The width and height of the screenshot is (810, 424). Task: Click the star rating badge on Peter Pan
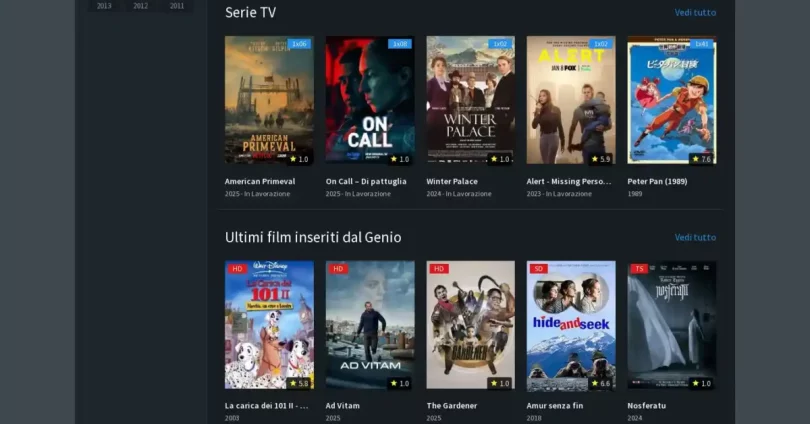(702, 159)
